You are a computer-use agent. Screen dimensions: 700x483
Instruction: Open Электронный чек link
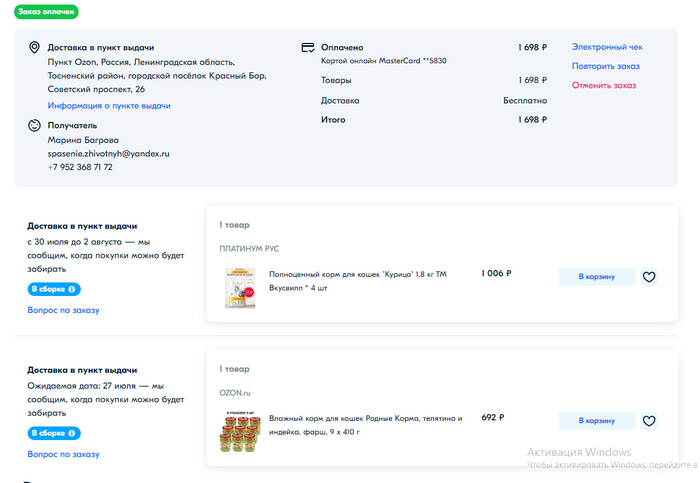click(606, 47)
